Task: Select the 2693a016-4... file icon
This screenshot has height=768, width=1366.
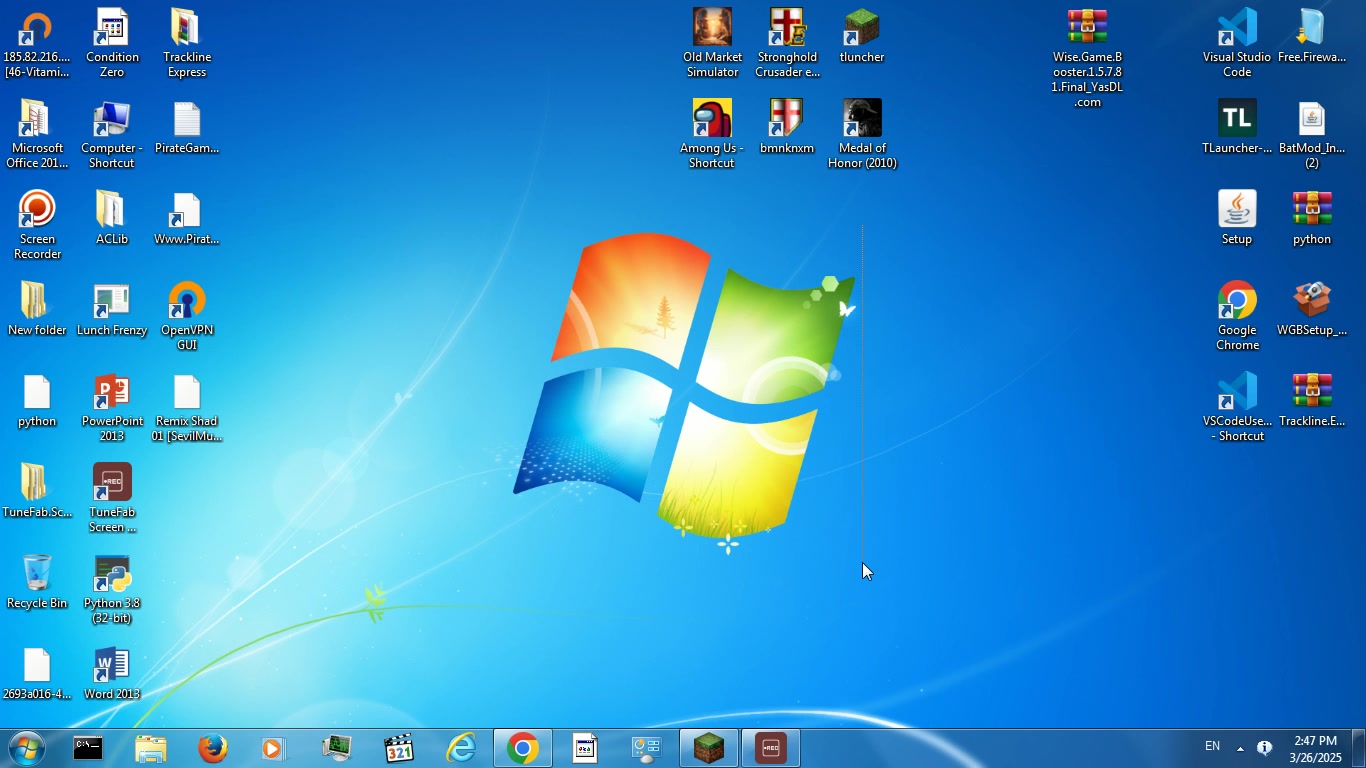Action: tap(37, 674)
